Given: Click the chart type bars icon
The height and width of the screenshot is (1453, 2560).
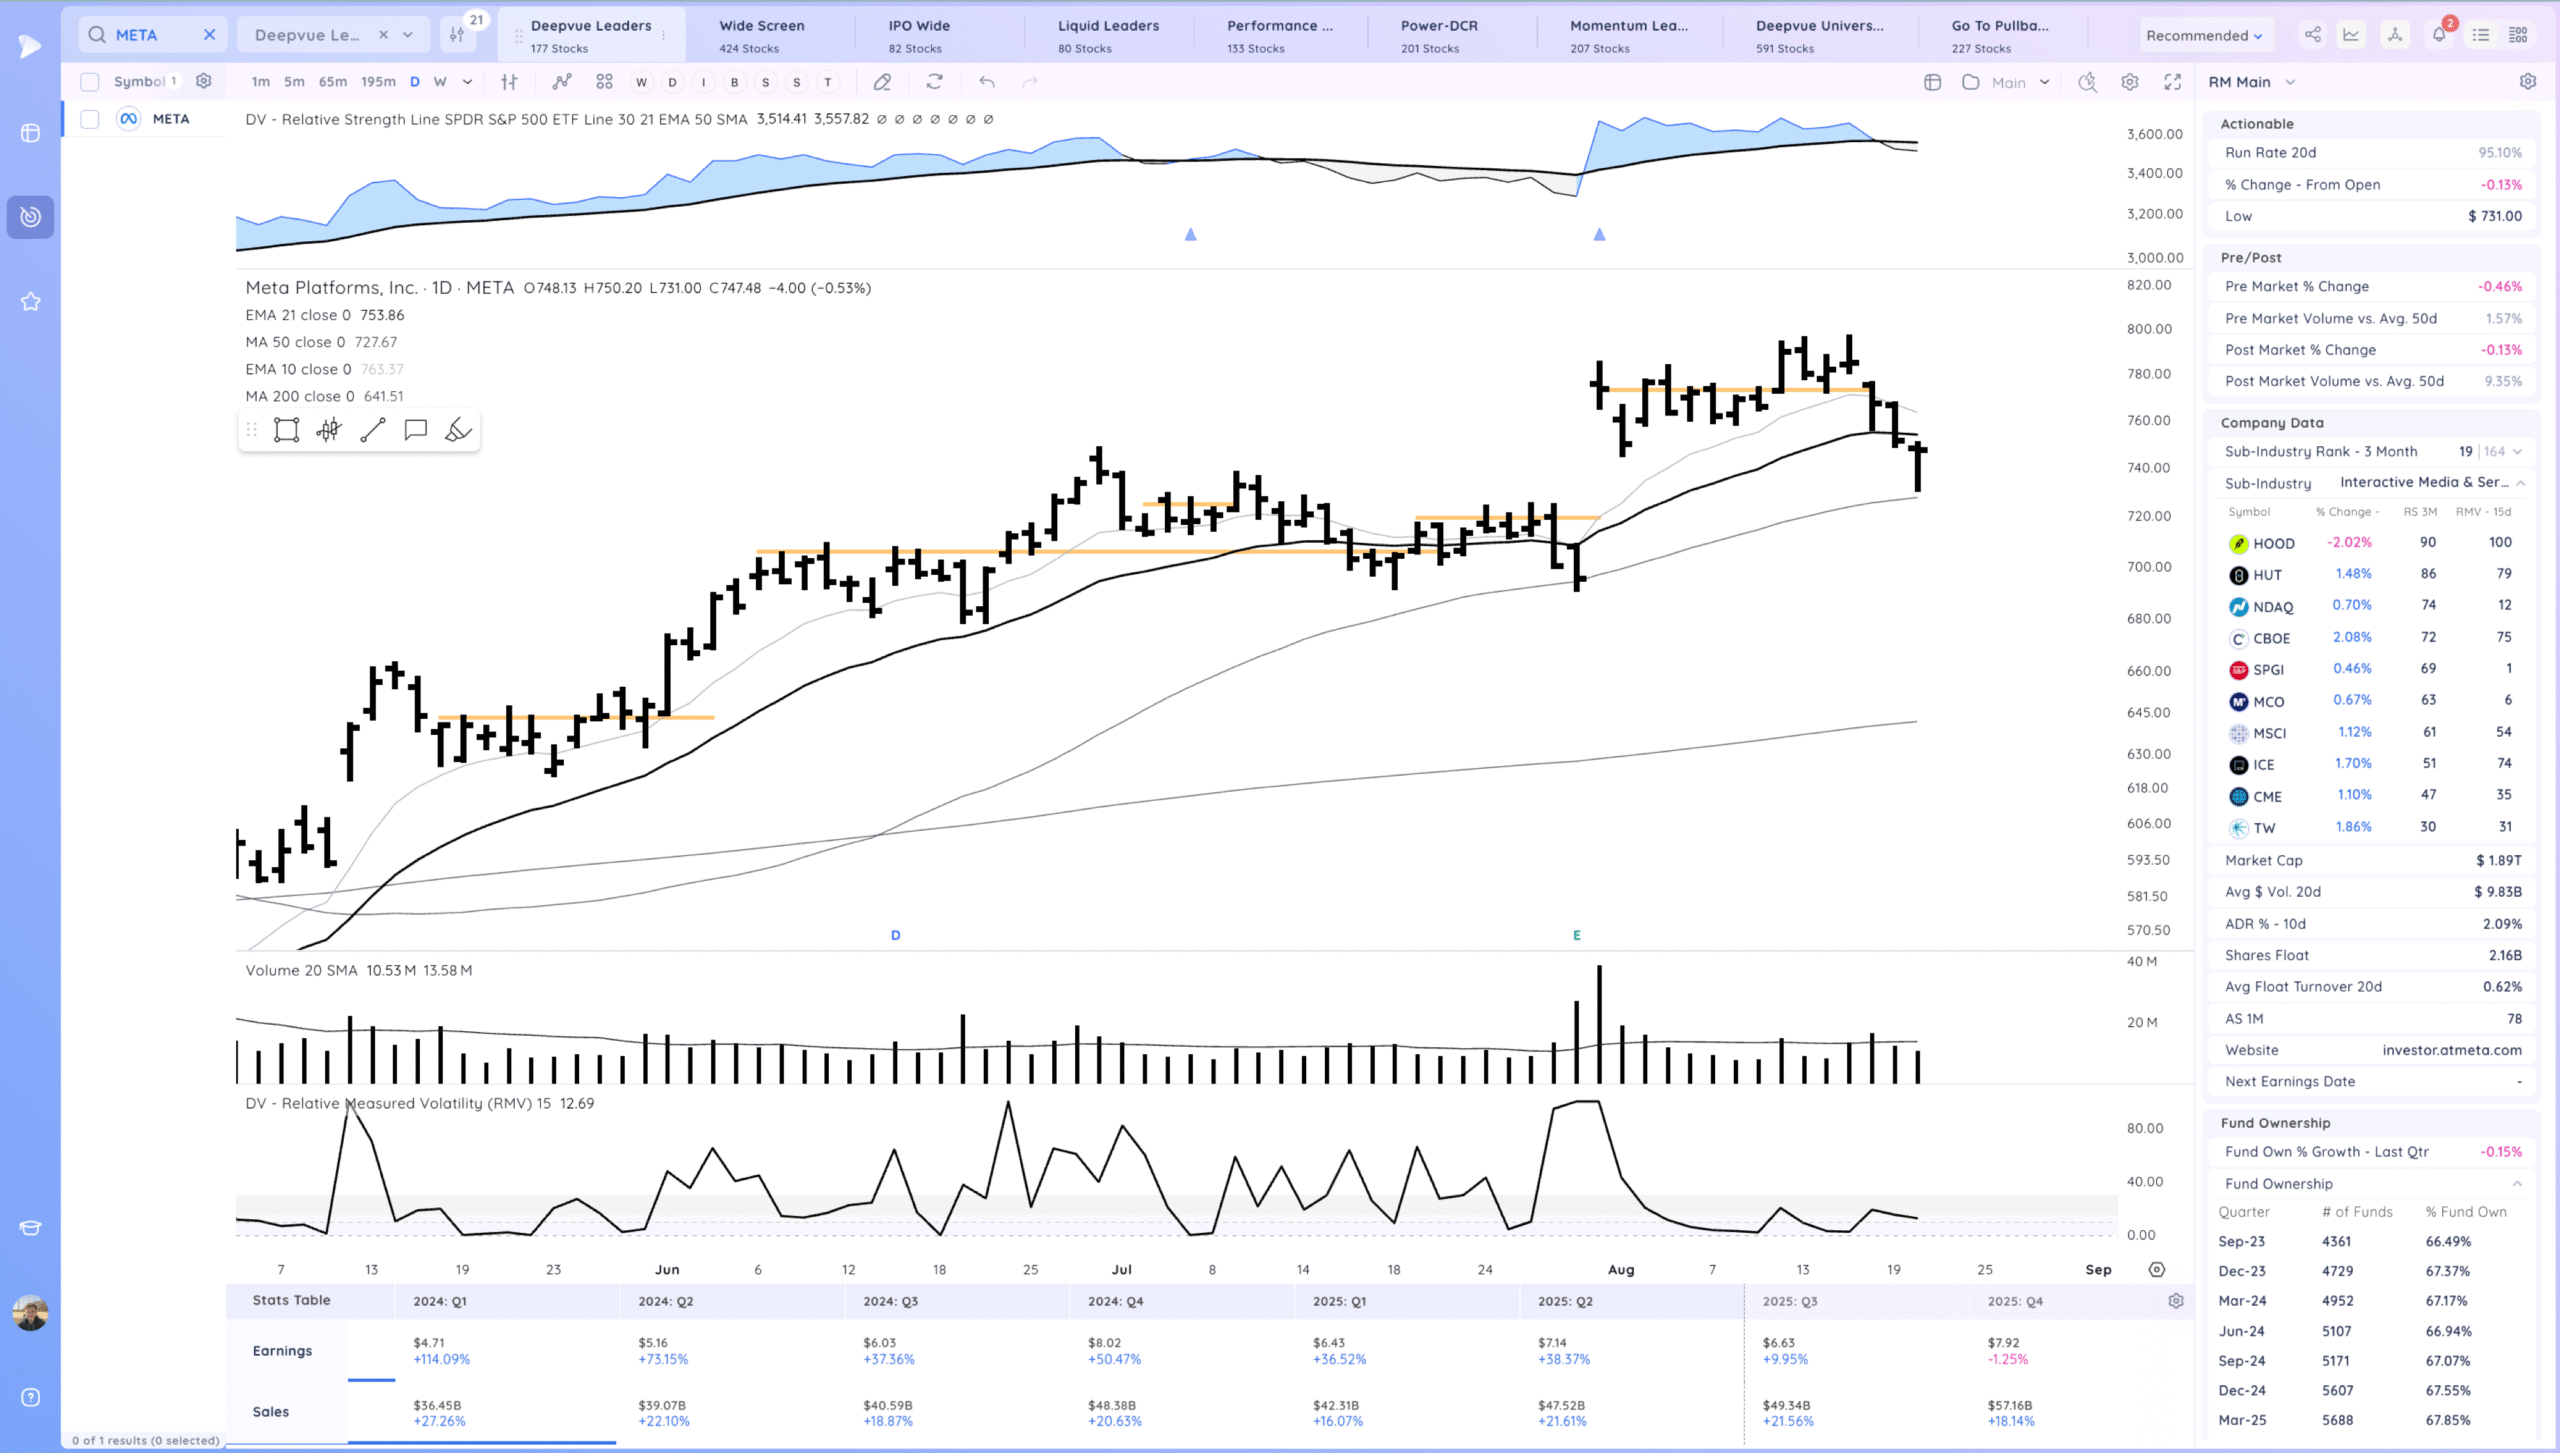Looking at the screenshot, I should [509, 82].
